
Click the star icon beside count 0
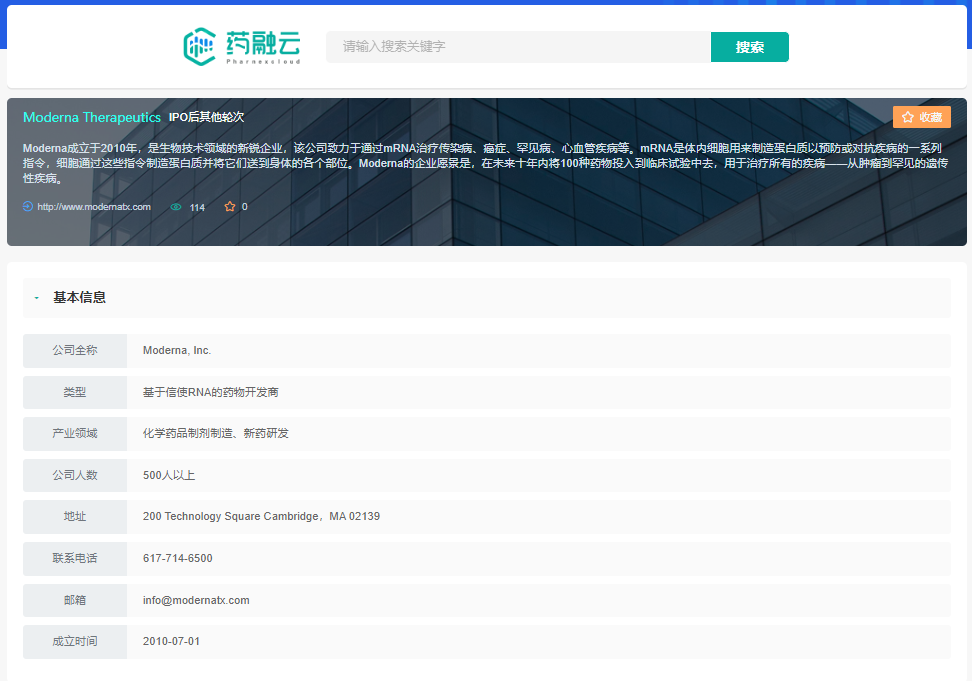[x=229, y=207]
